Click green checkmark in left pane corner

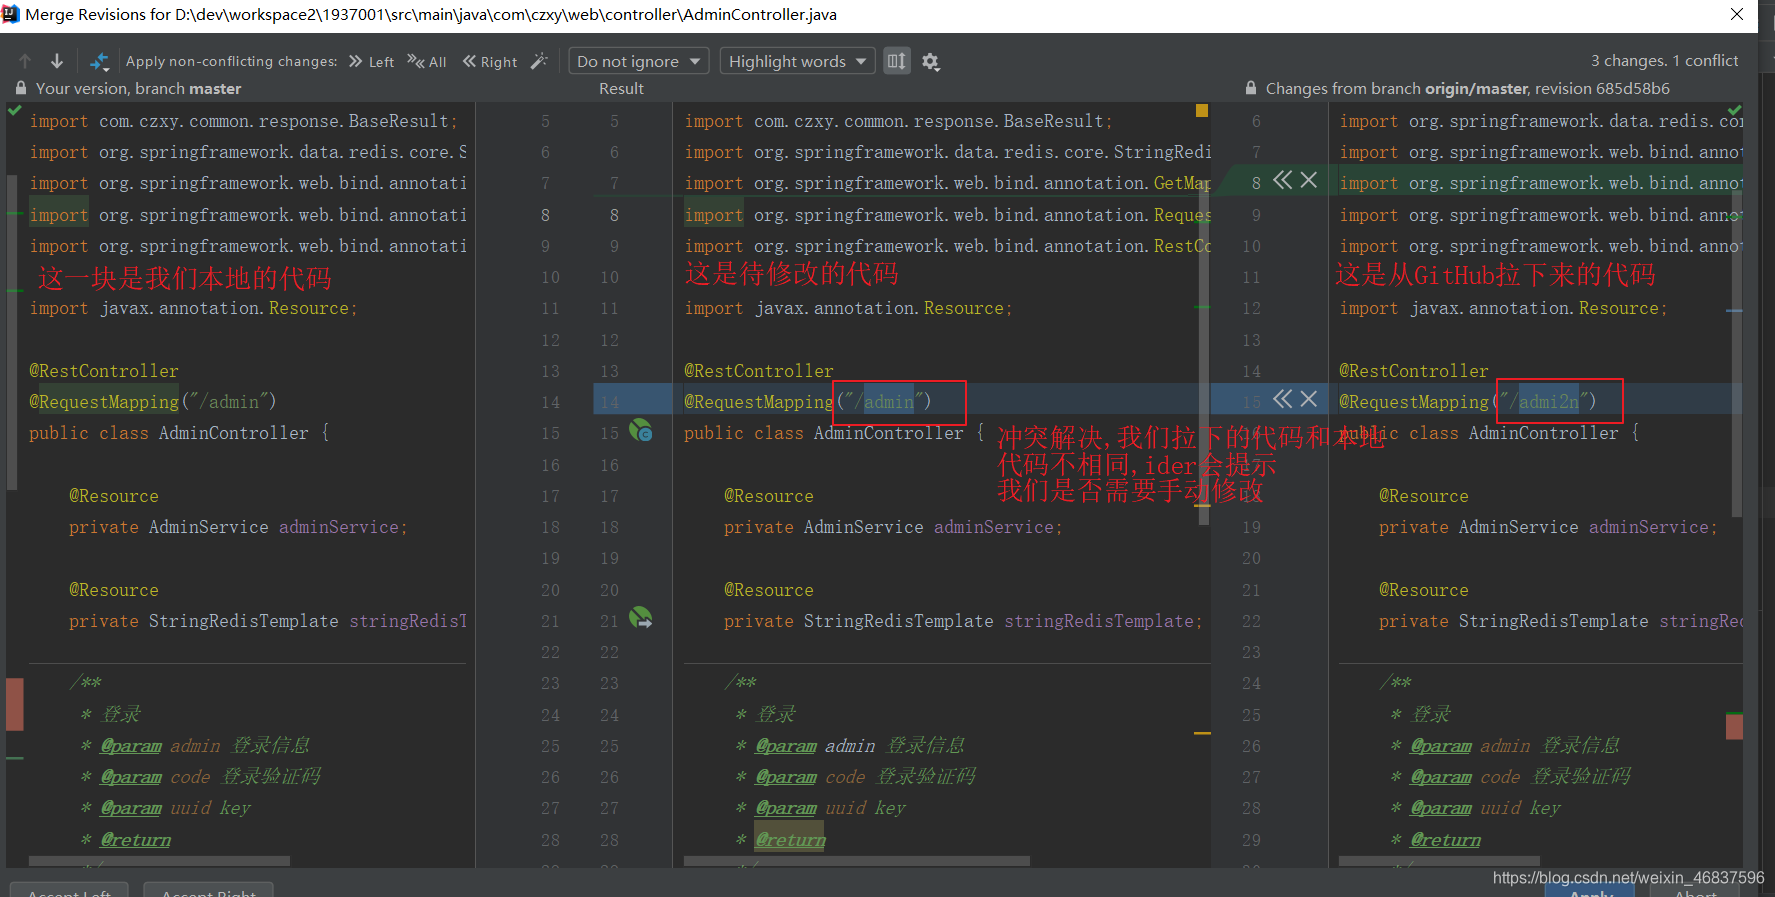[x=15, y=111]
